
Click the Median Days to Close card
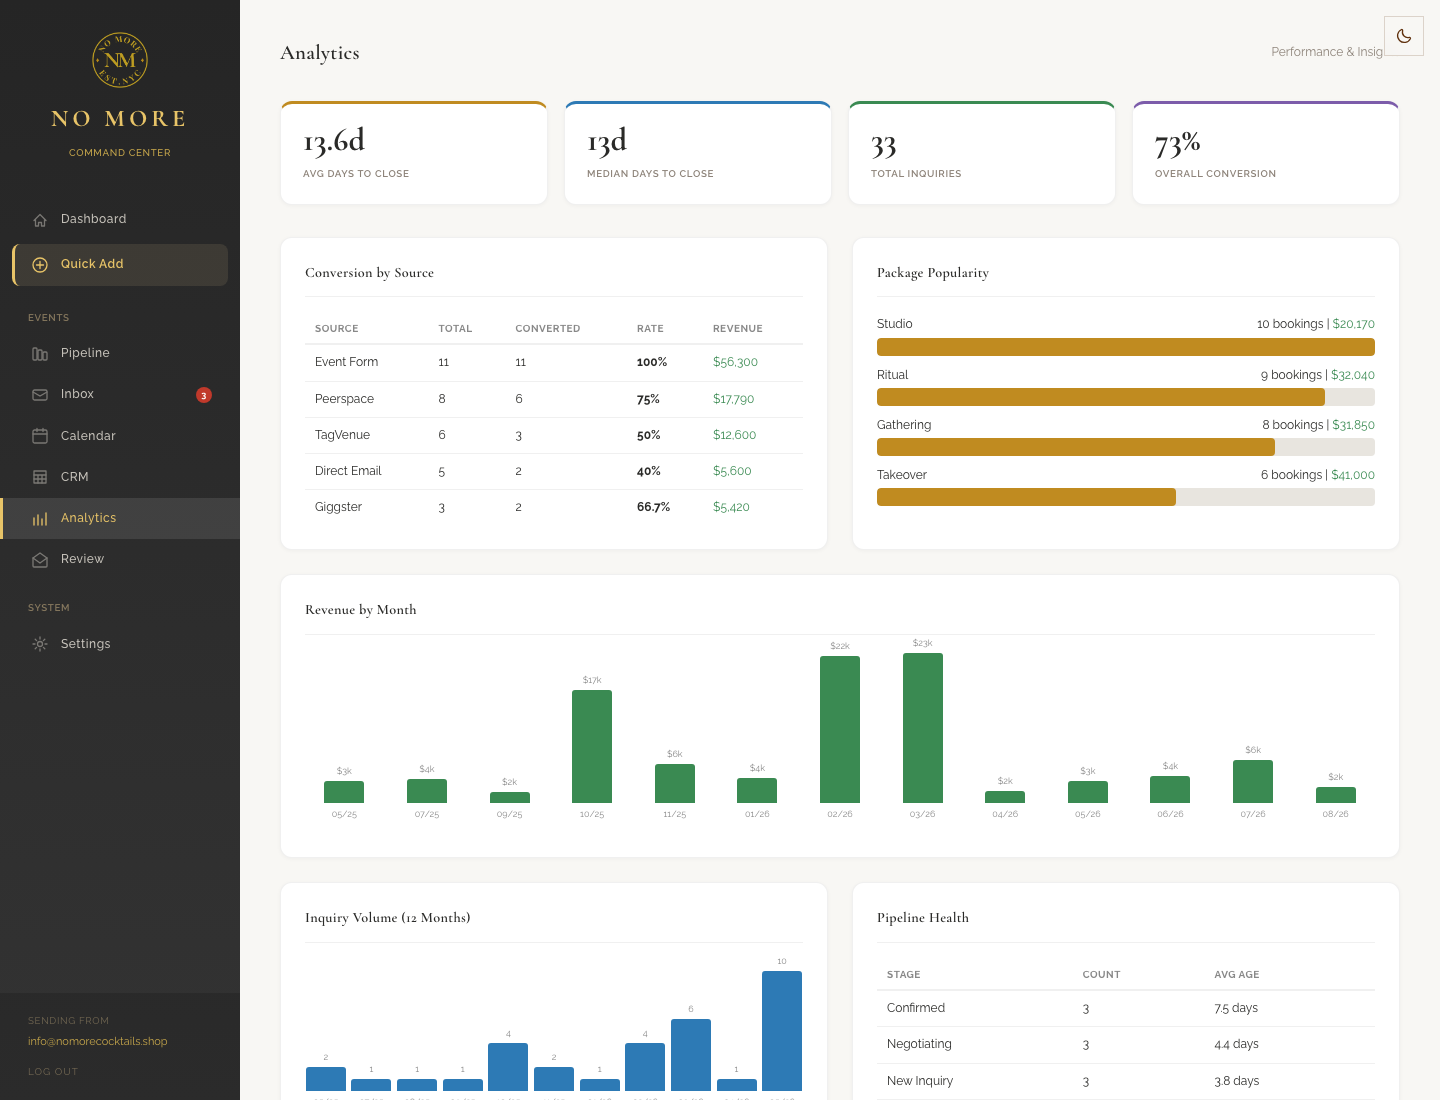698,153
